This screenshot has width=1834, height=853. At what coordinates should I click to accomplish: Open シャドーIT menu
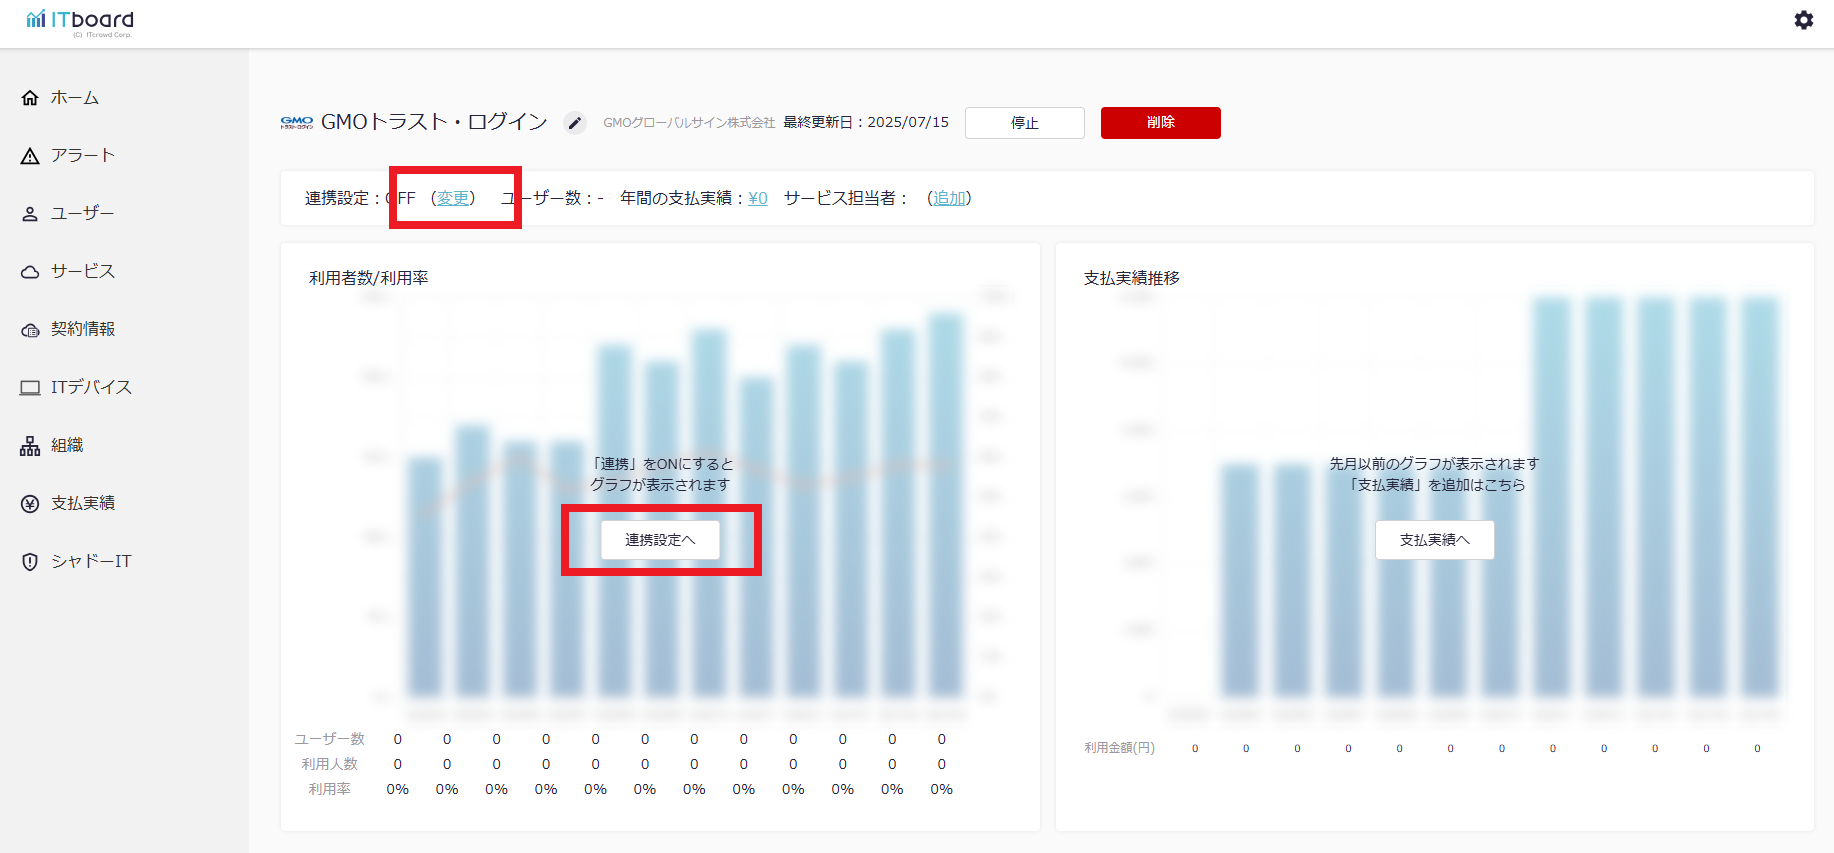click(91, 562)
